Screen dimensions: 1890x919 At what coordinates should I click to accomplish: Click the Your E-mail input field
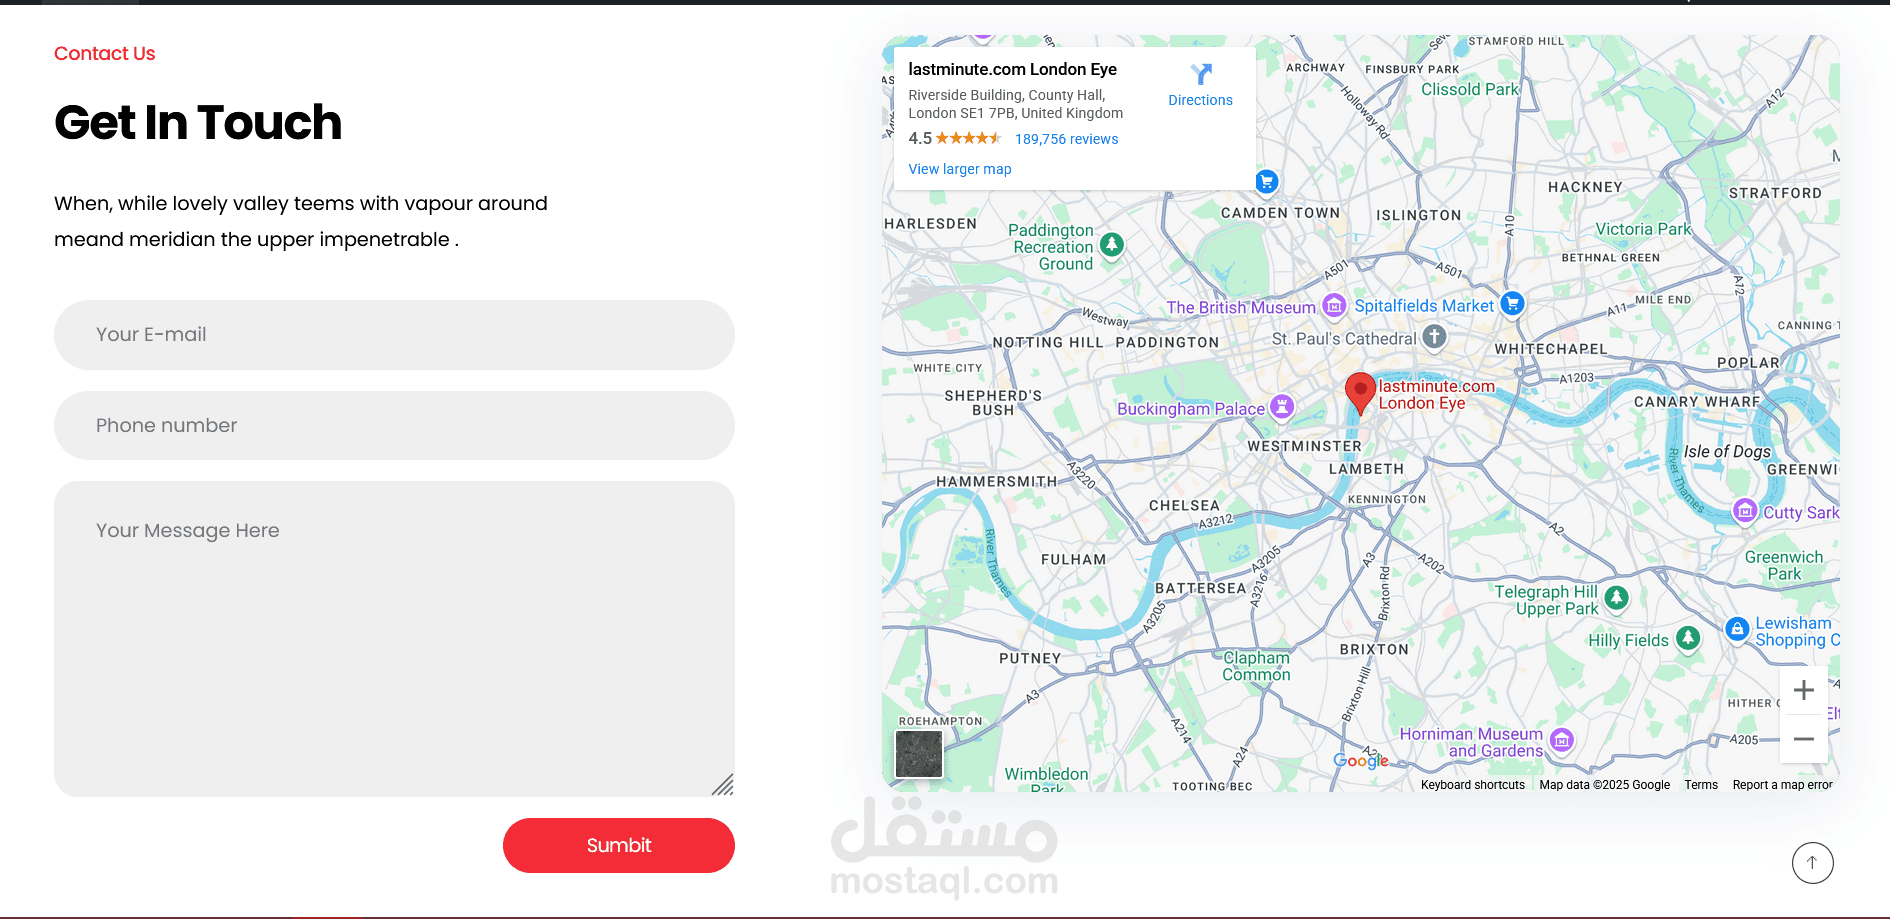(394, 335)
